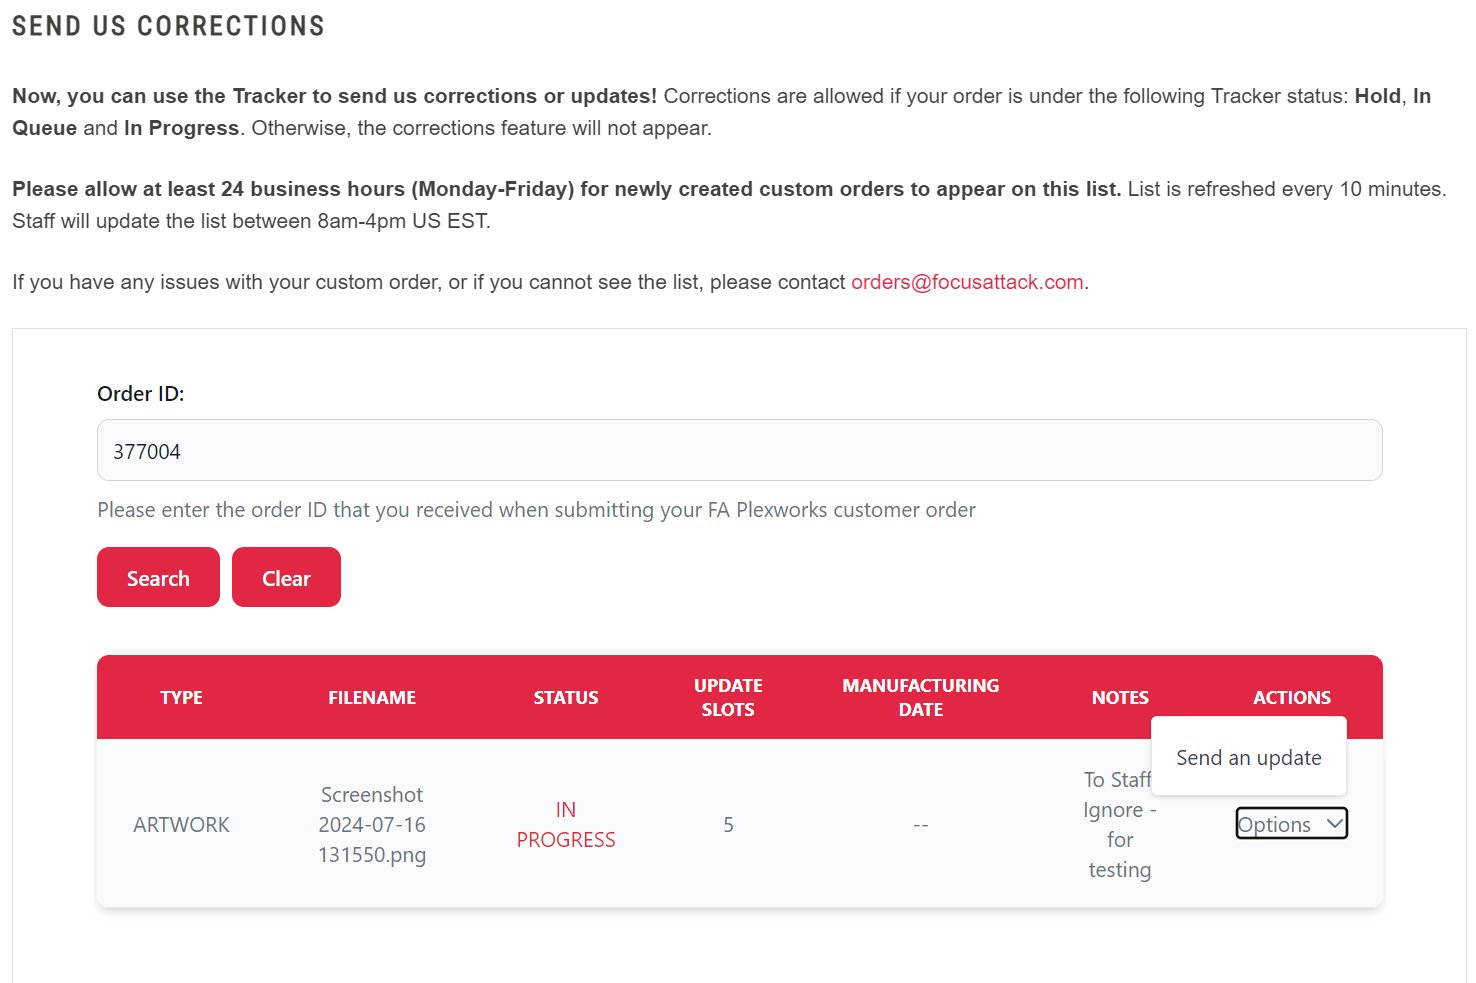Click the update slots value 5

point(728,824)
